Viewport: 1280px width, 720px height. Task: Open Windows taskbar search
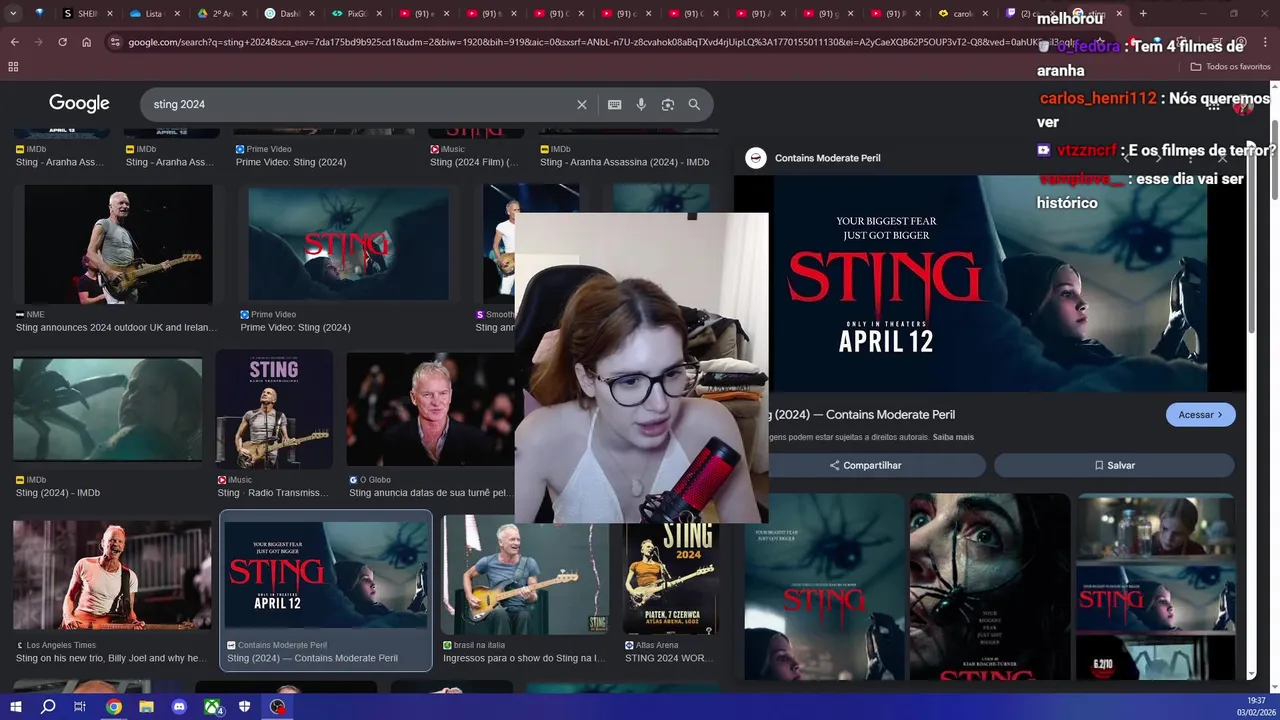coord(48,707)
